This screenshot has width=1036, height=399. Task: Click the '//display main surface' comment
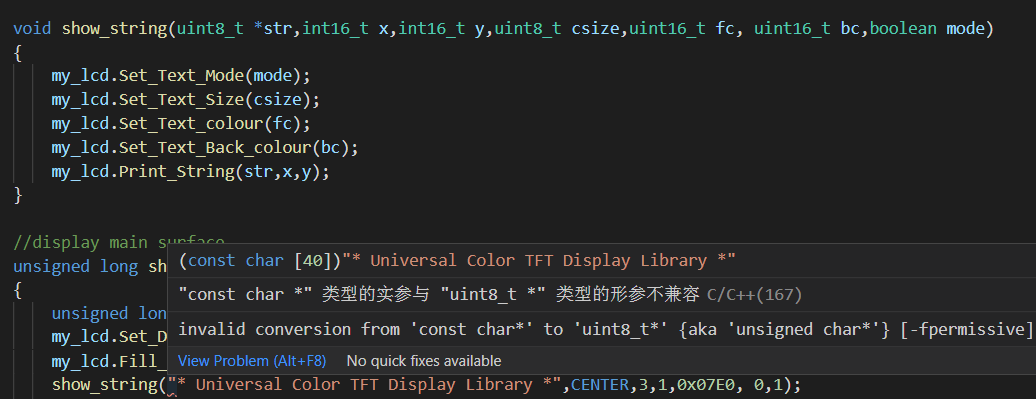pyautogui.click(x=119, y=242)
